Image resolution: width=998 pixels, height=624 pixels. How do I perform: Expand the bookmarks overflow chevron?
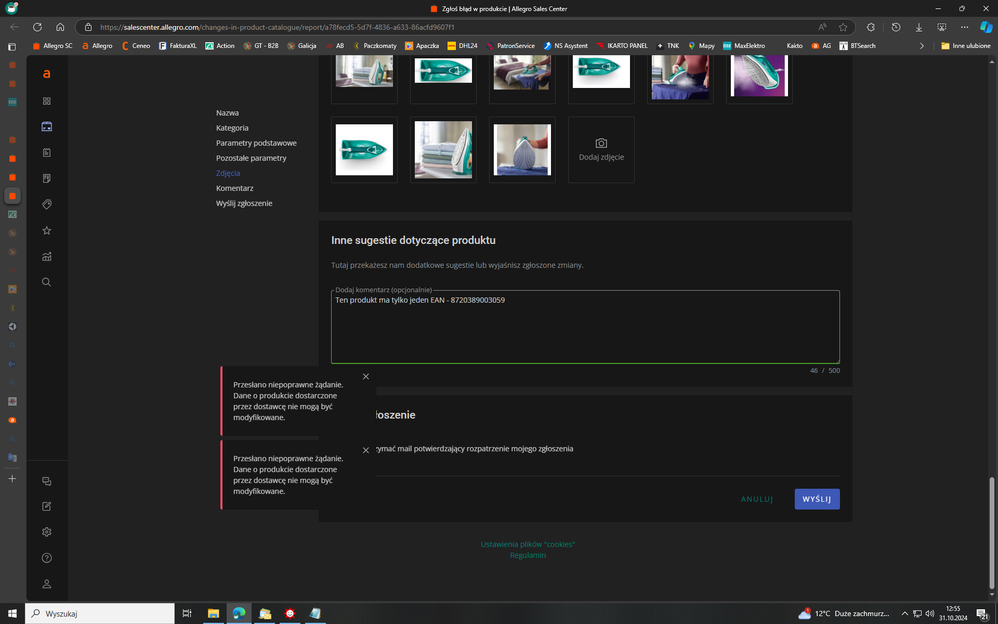(x=921, y=46)
